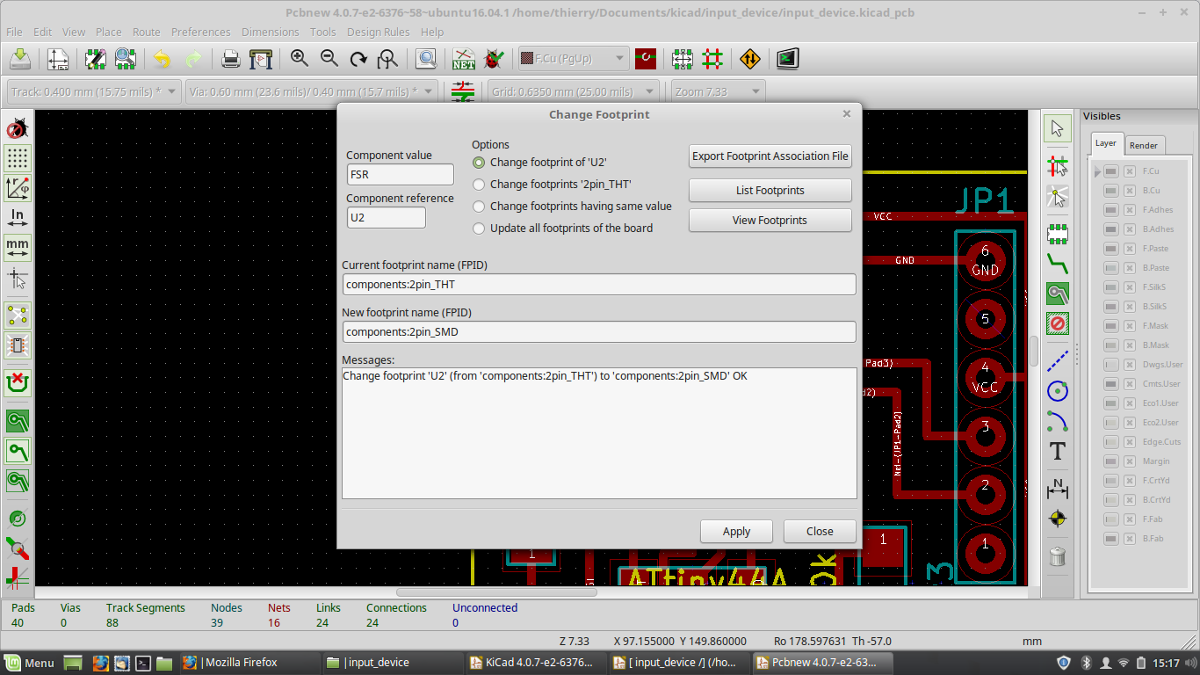Toggle visibility checkbox of F.SilkS layer
1200x675 pixels.
click(x=1130, y=288)
